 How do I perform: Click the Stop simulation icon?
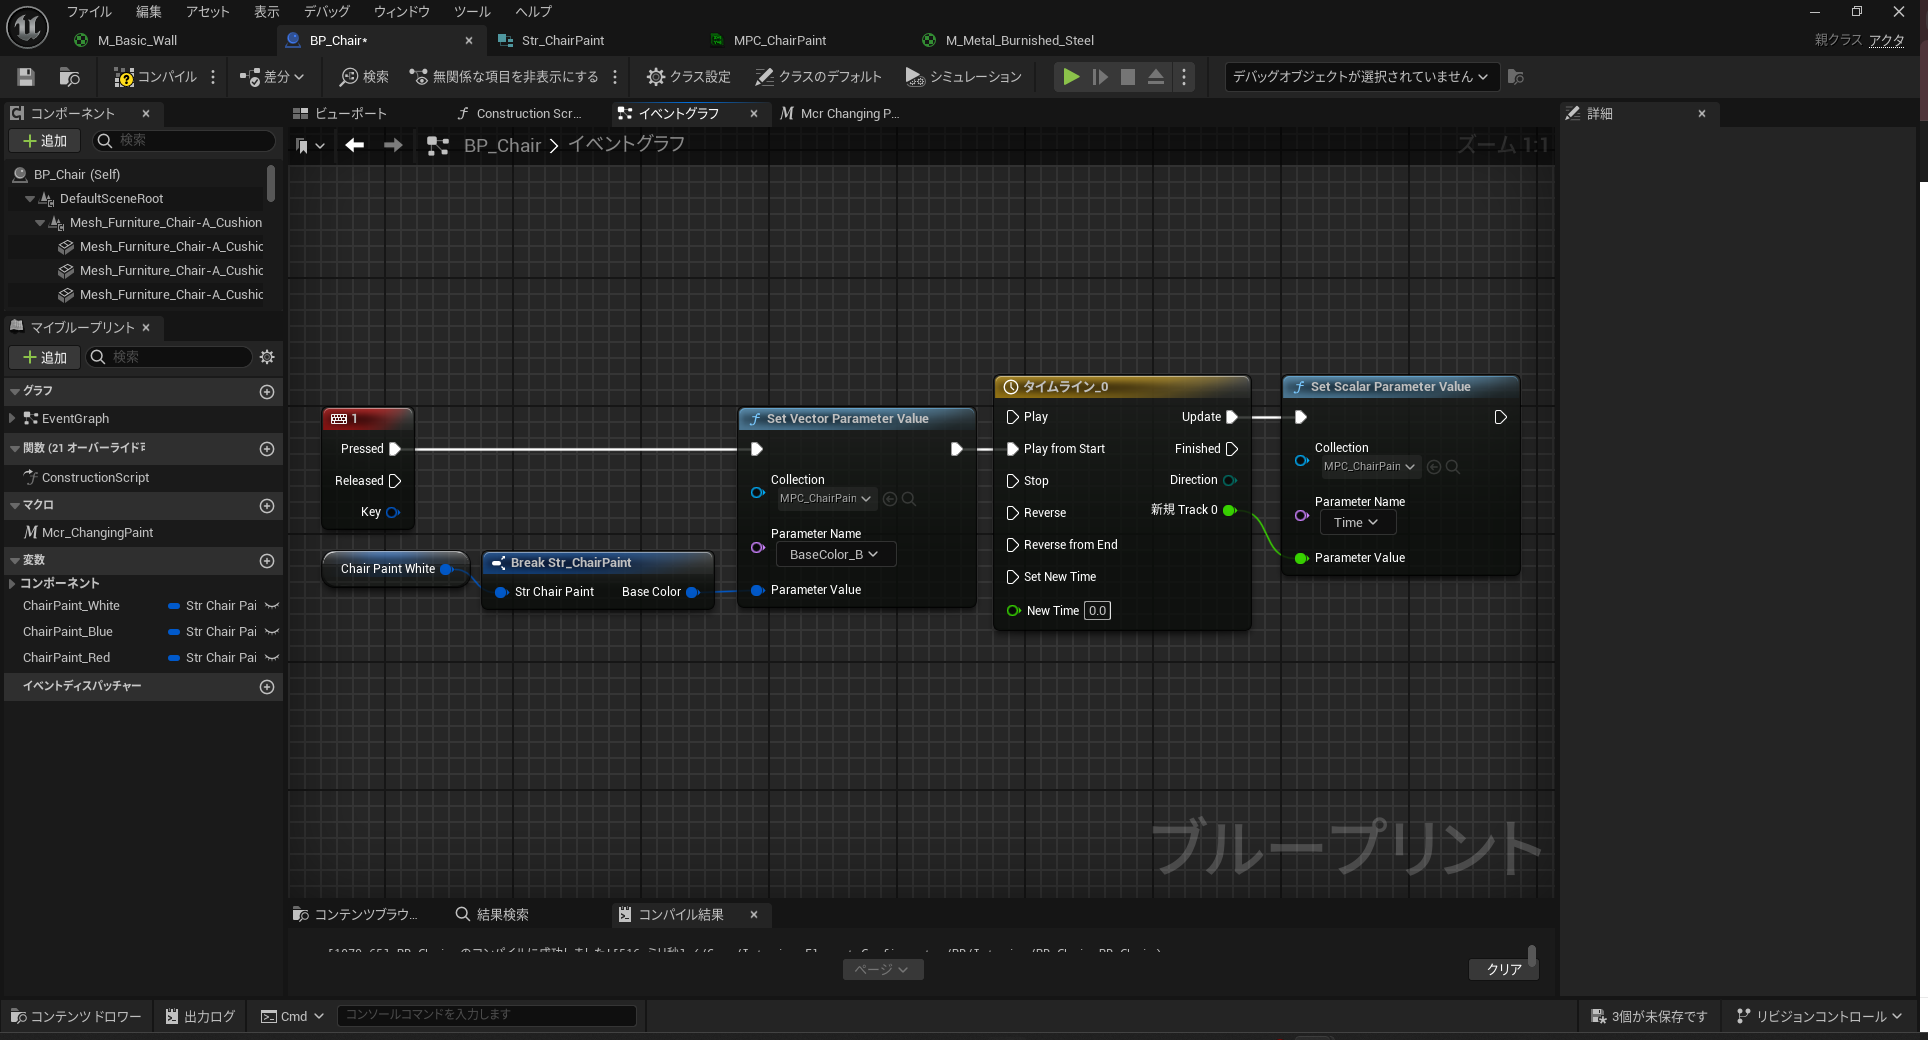click(1127, 77)
